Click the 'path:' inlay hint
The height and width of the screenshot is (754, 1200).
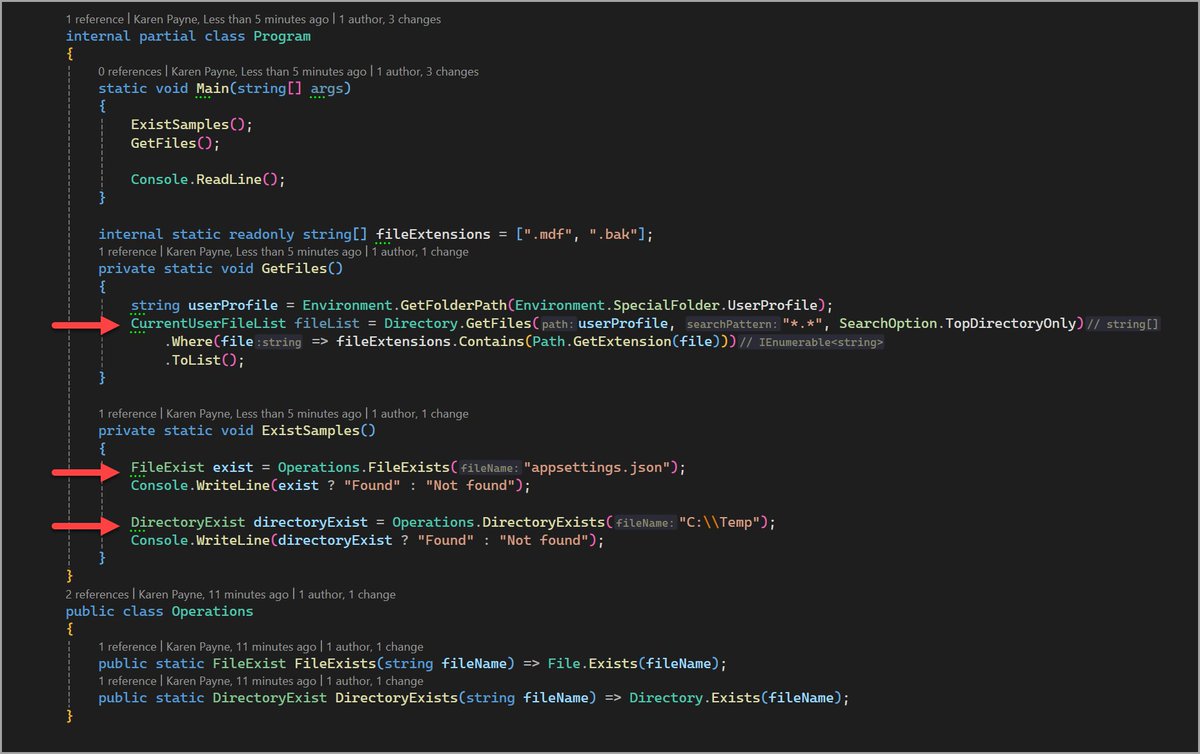(558, 324)
